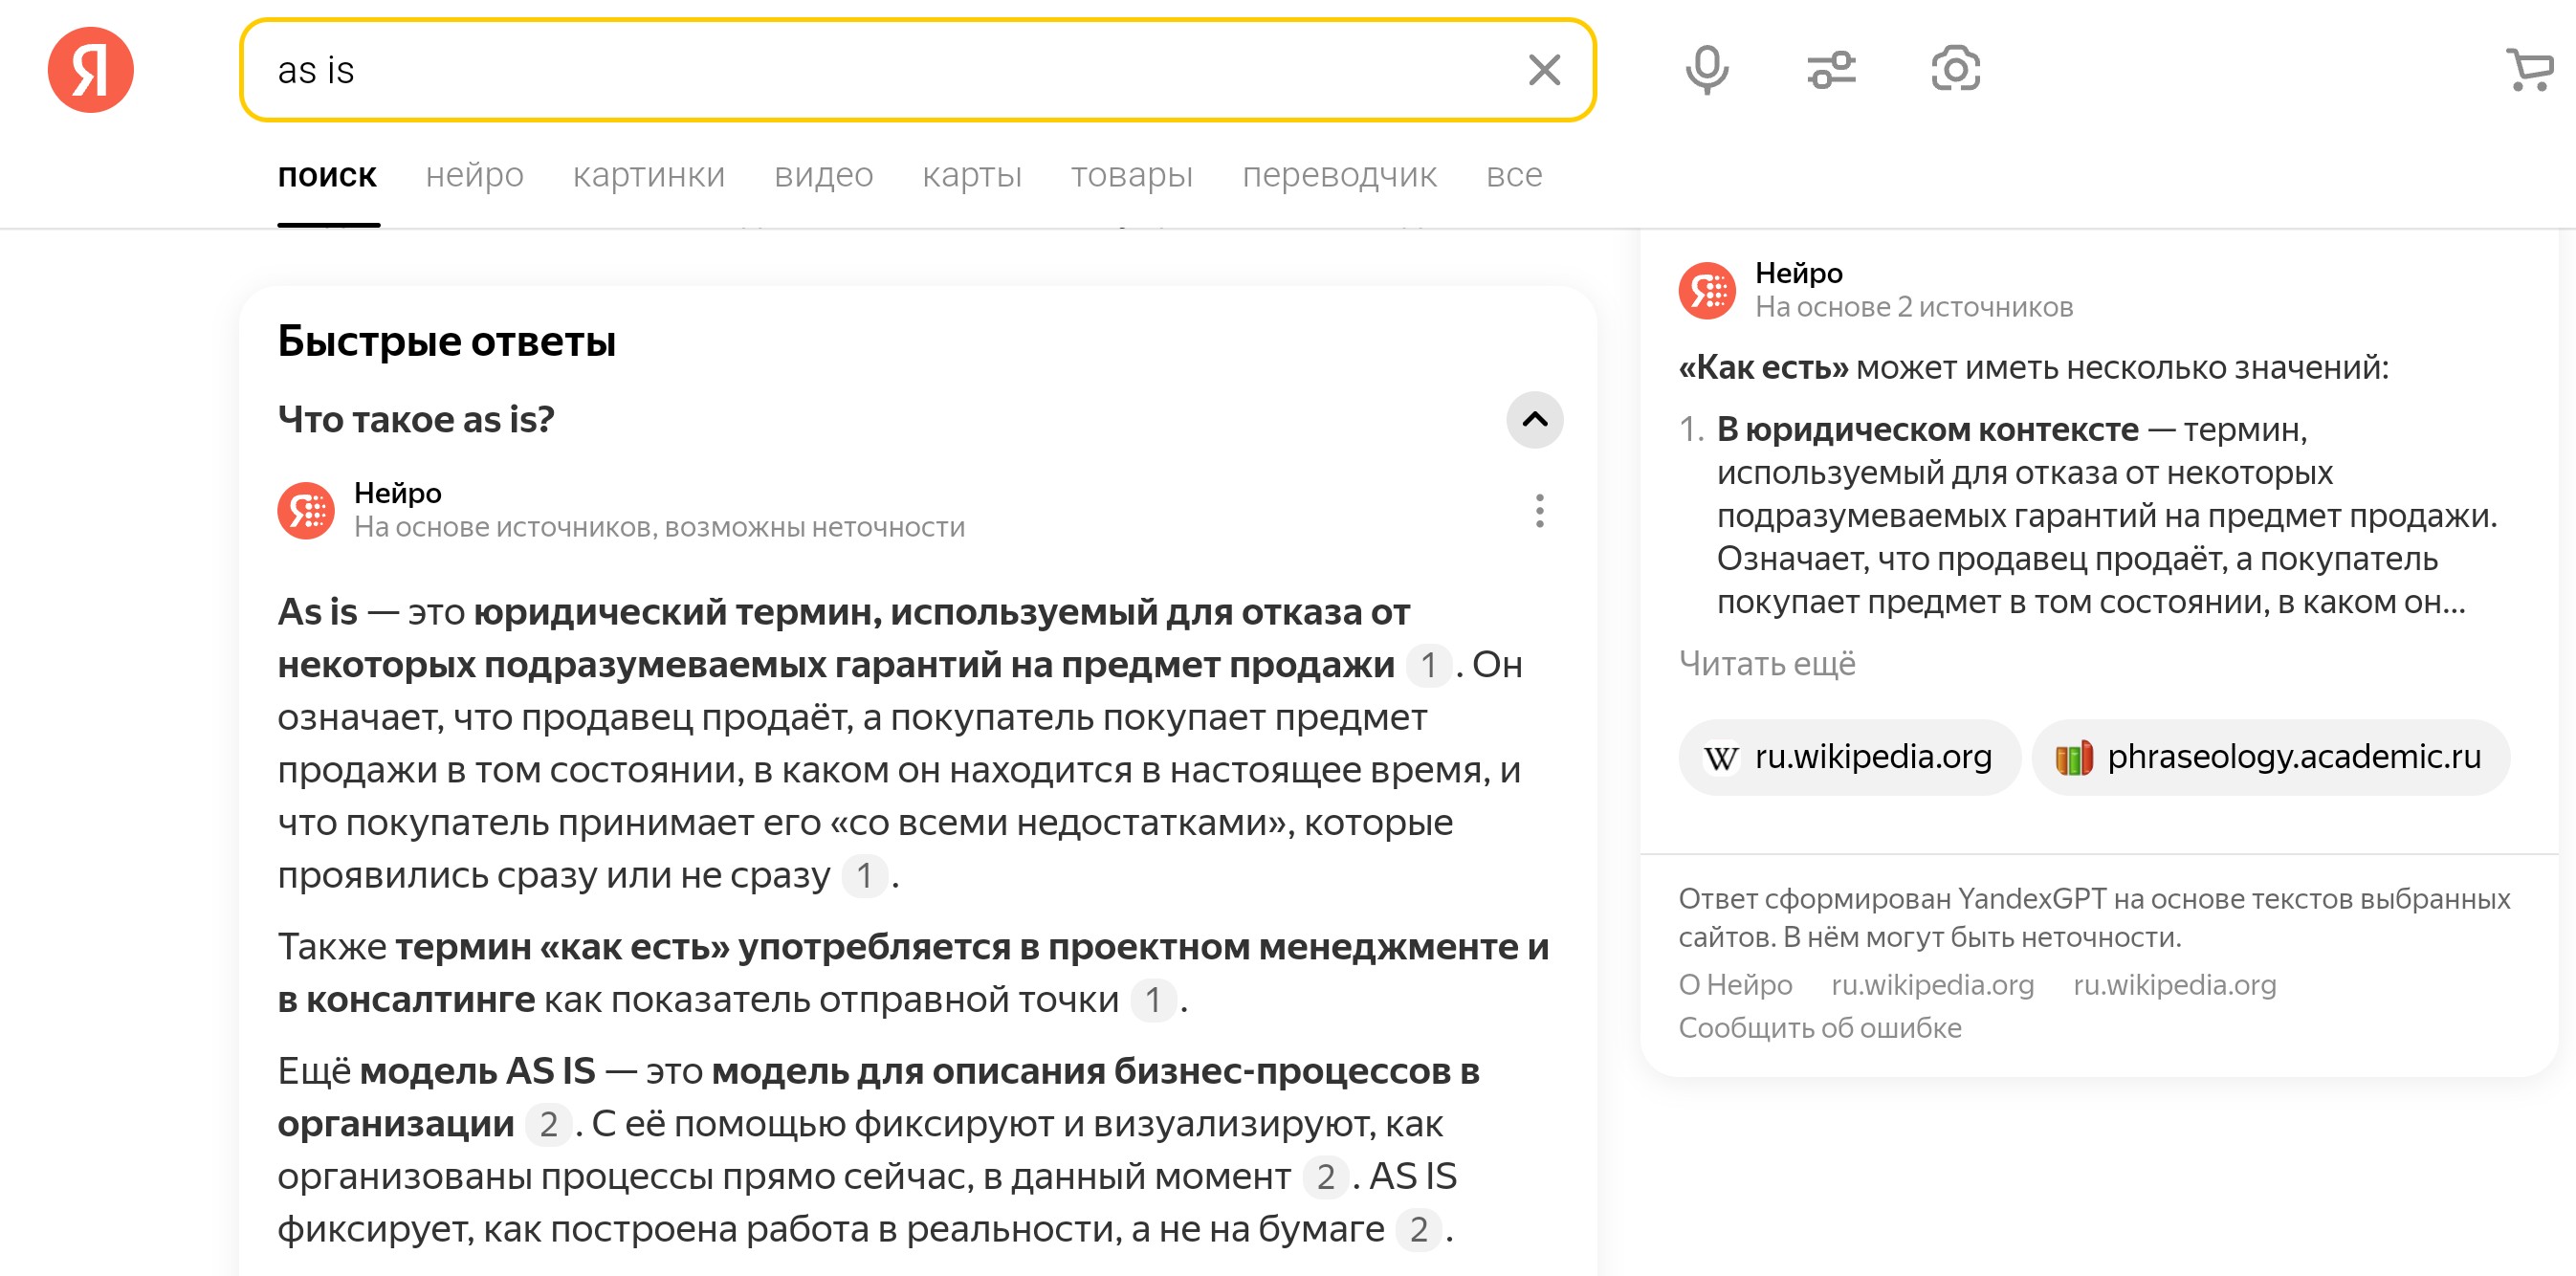
Task: Open source reference 2 after «данный момент»
Action: (x=1325, y=1177)
